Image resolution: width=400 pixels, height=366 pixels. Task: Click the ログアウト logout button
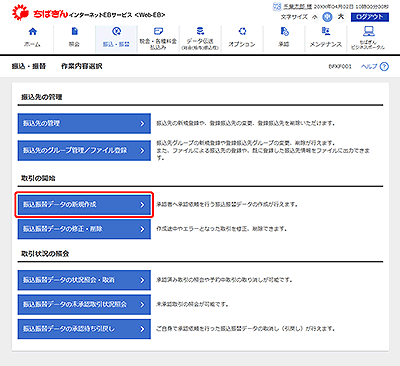(x=370, y=17)
